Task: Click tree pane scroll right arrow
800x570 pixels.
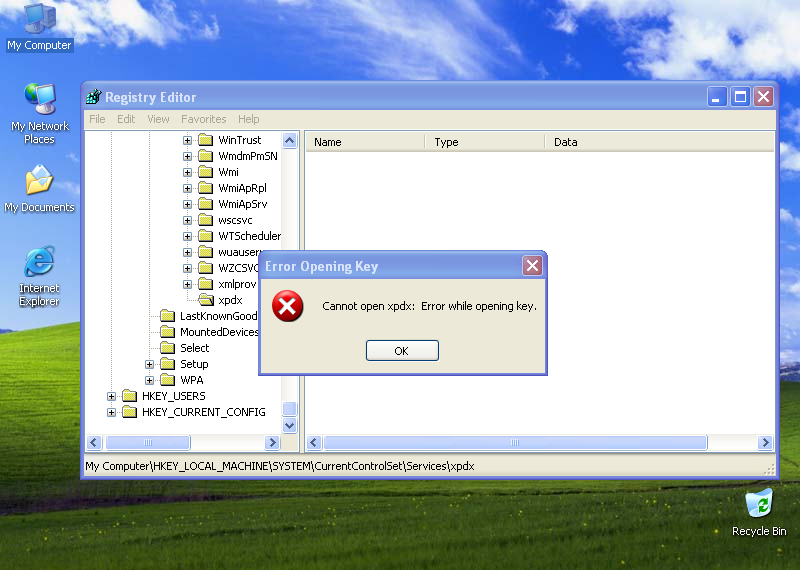Action: [x=272, y=442]
